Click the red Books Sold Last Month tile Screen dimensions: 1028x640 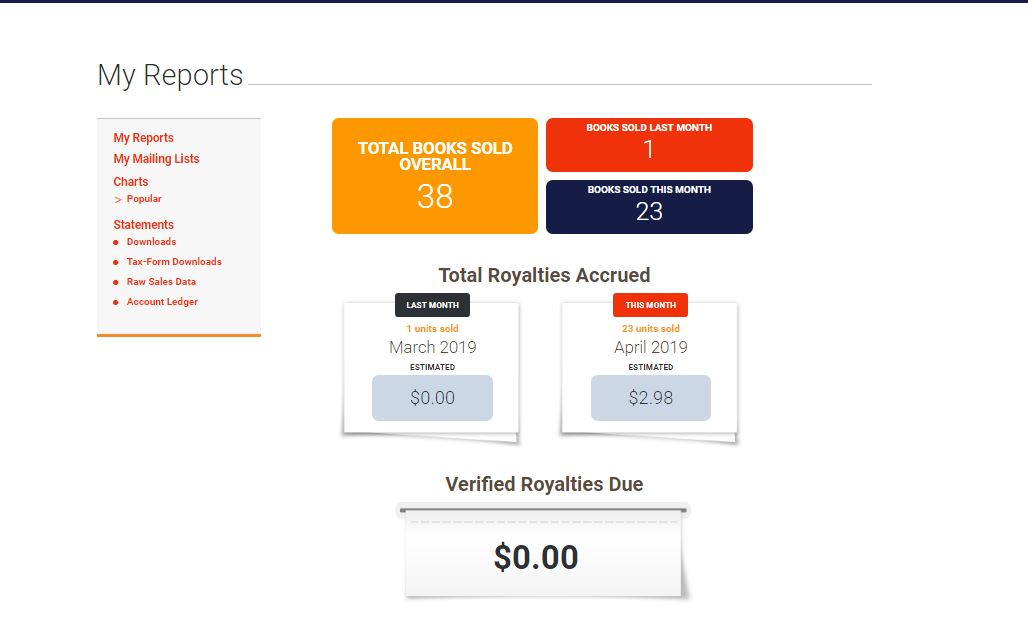(x=649, y=145)
